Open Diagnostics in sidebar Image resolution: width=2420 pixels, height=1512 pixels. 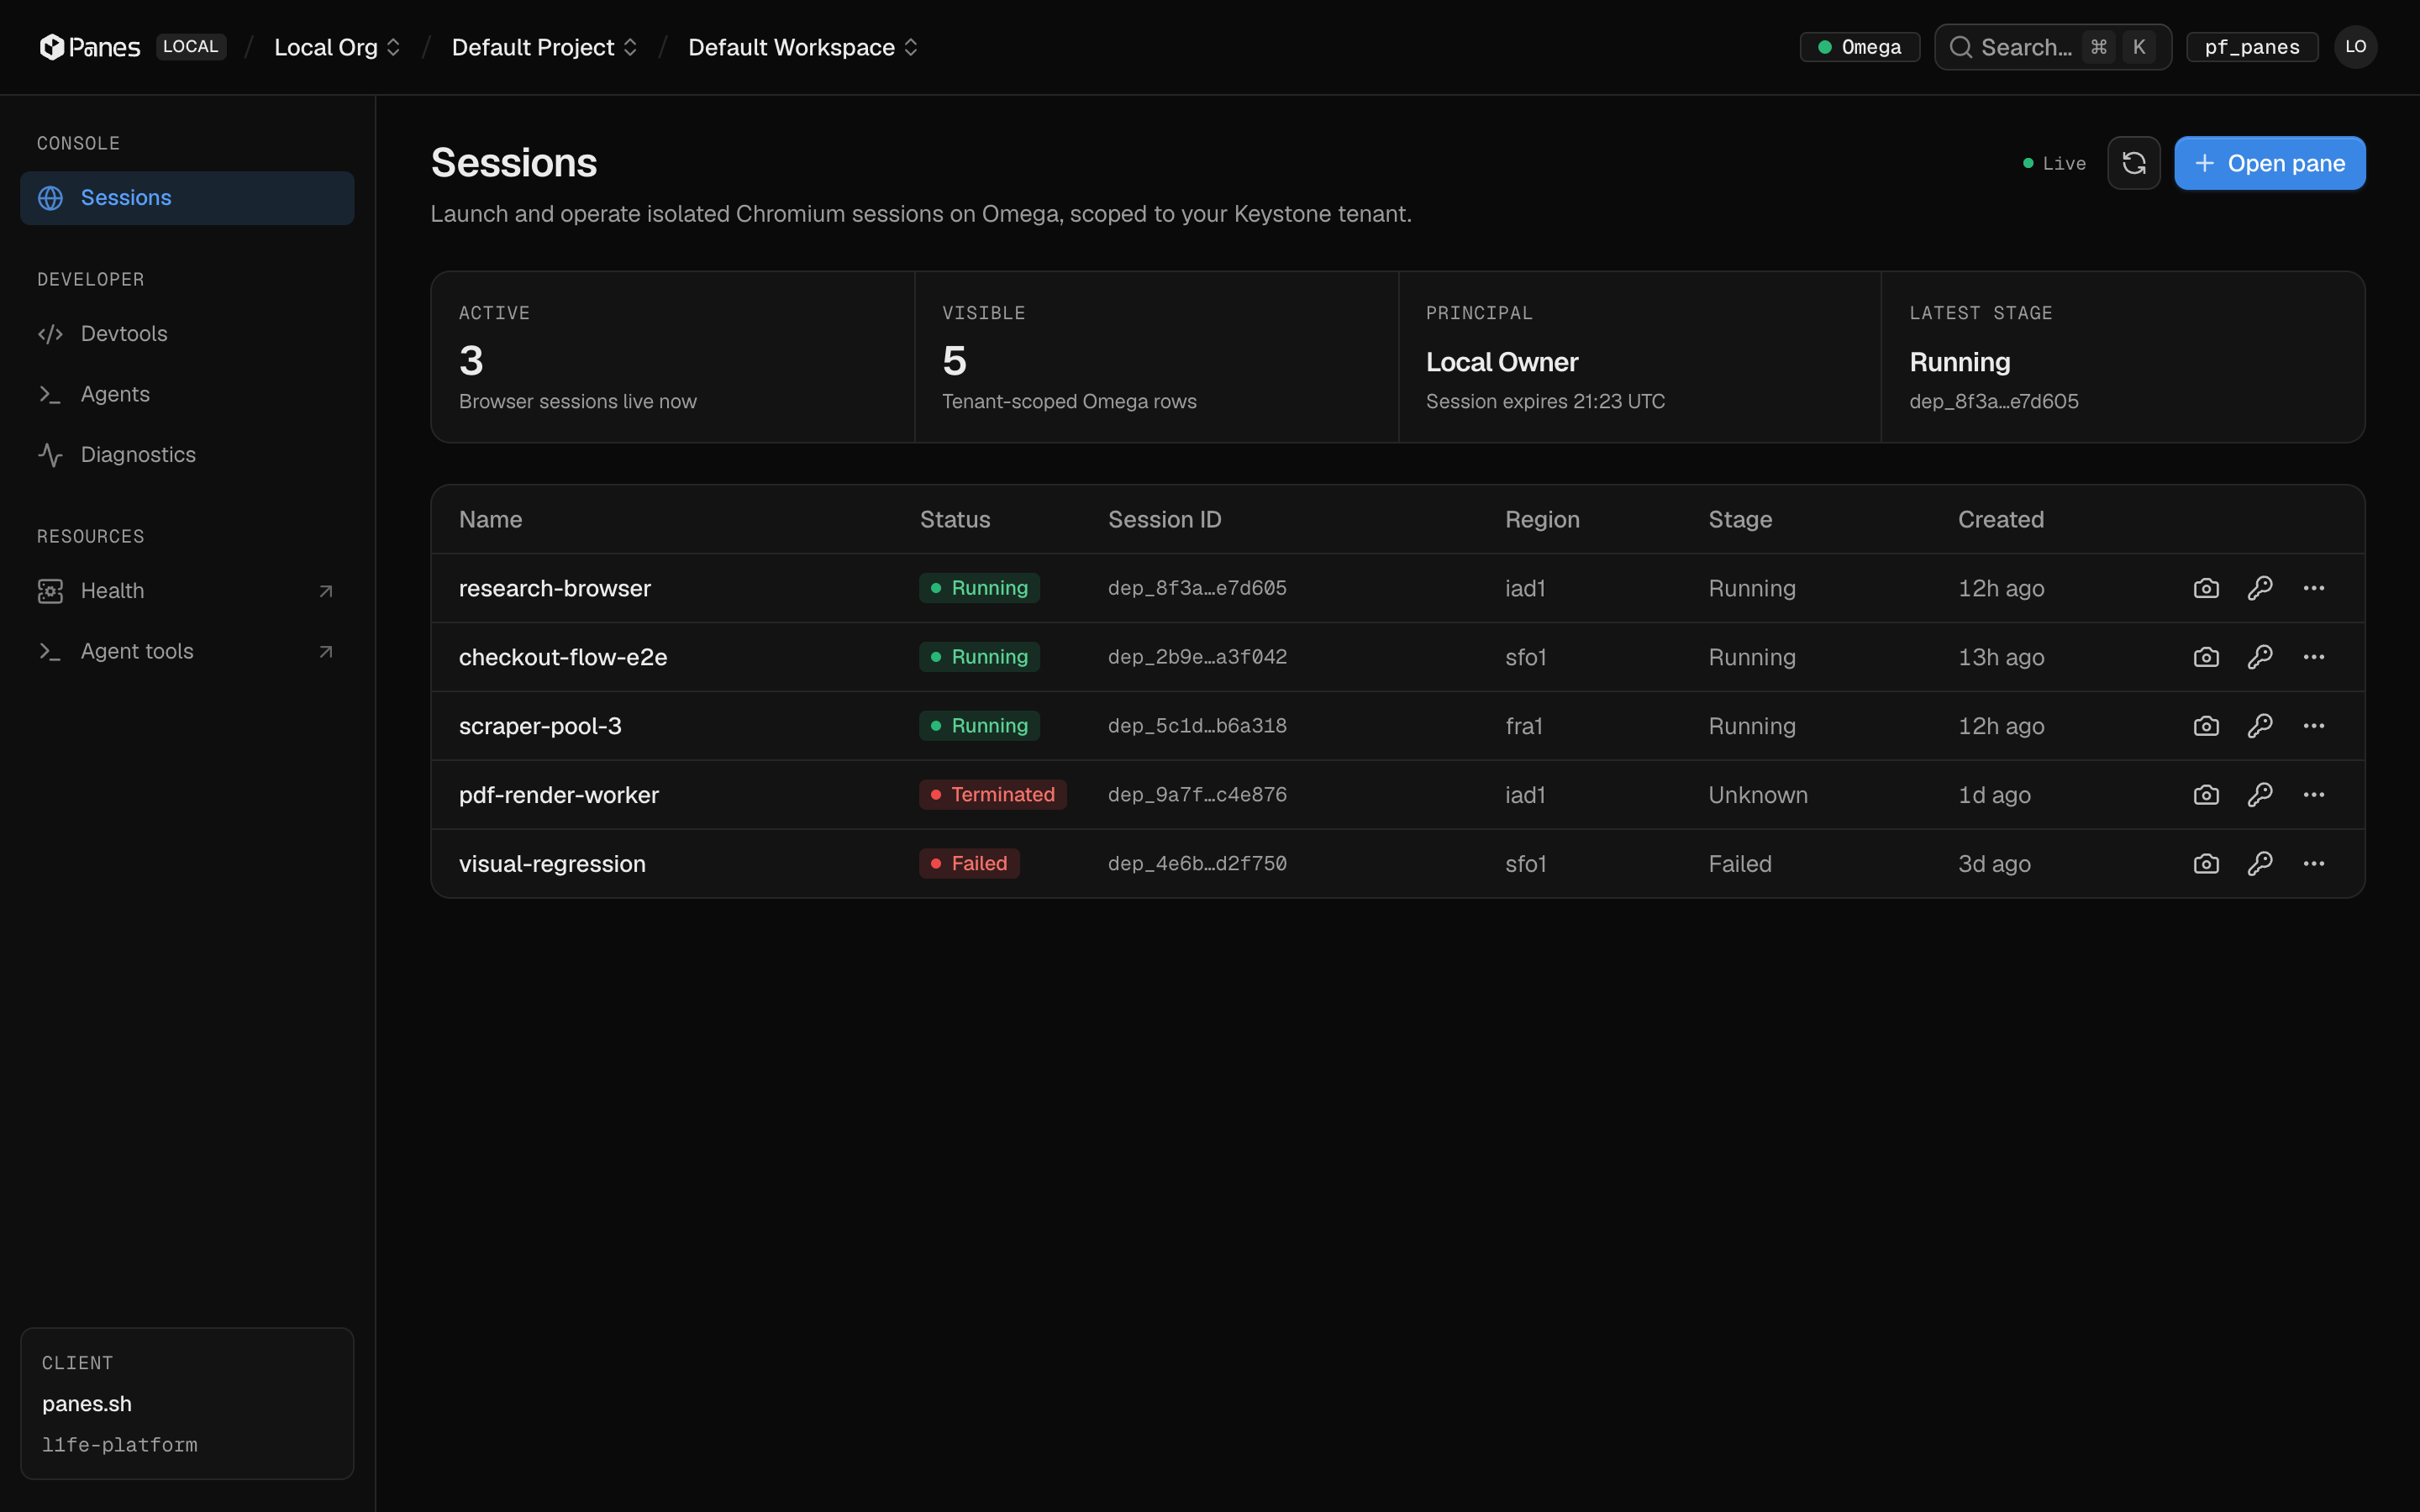[x=187, y=455]
